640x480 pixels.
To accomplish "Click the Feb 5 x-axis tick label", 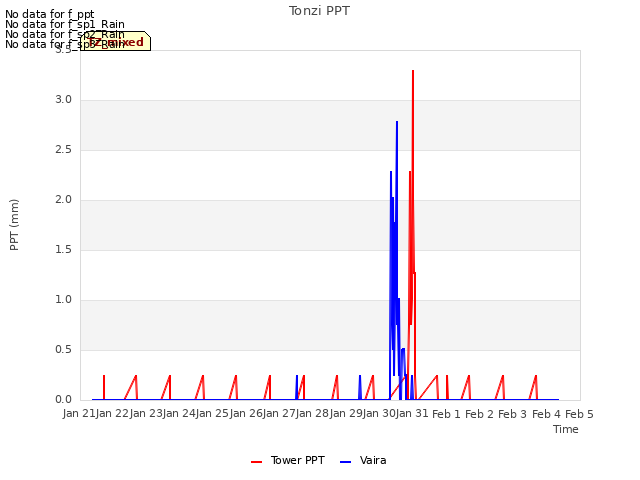I will coord(579,414).
